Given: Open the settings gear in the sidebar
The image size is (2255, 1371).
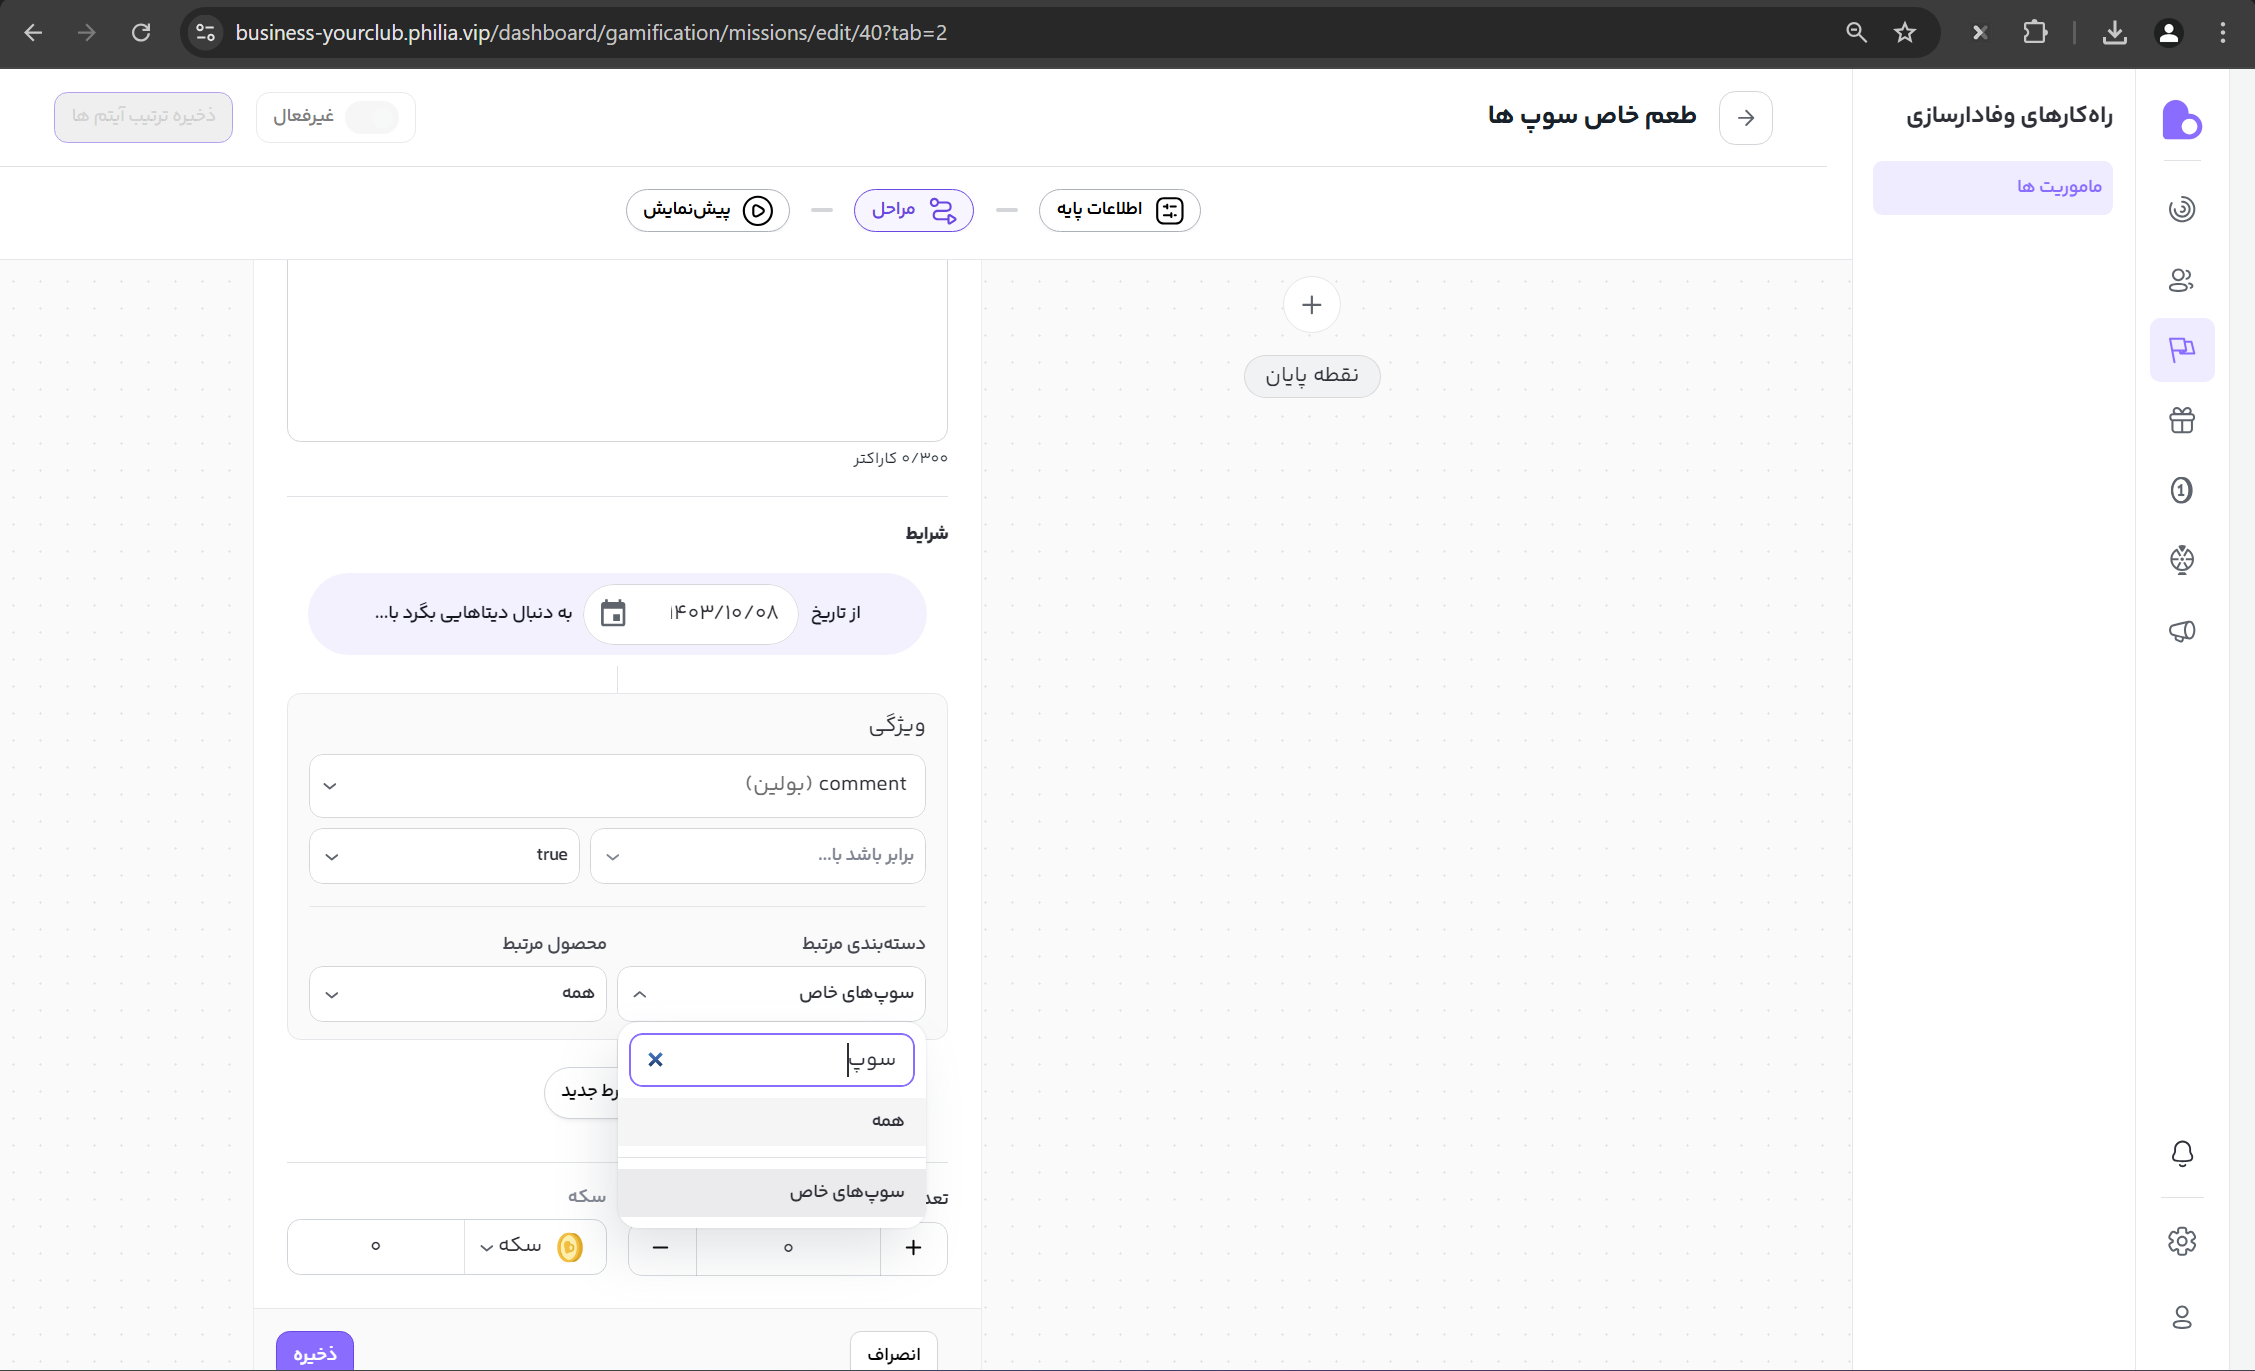Looking at the screenshot, I should coord(2181,1241).
